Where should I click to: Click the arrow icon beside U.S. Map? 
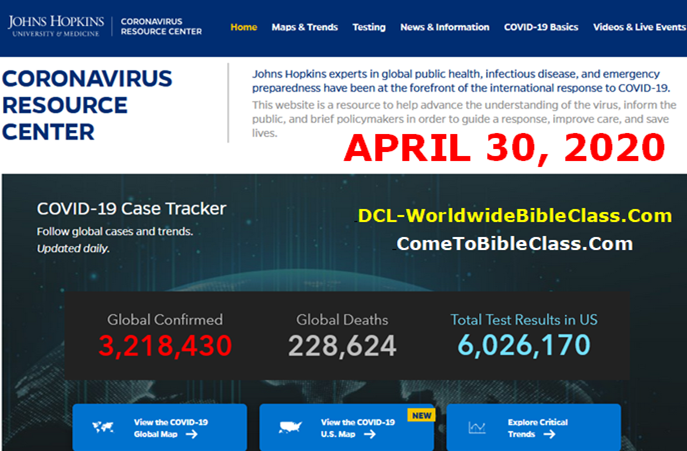(x=370, y=434)
